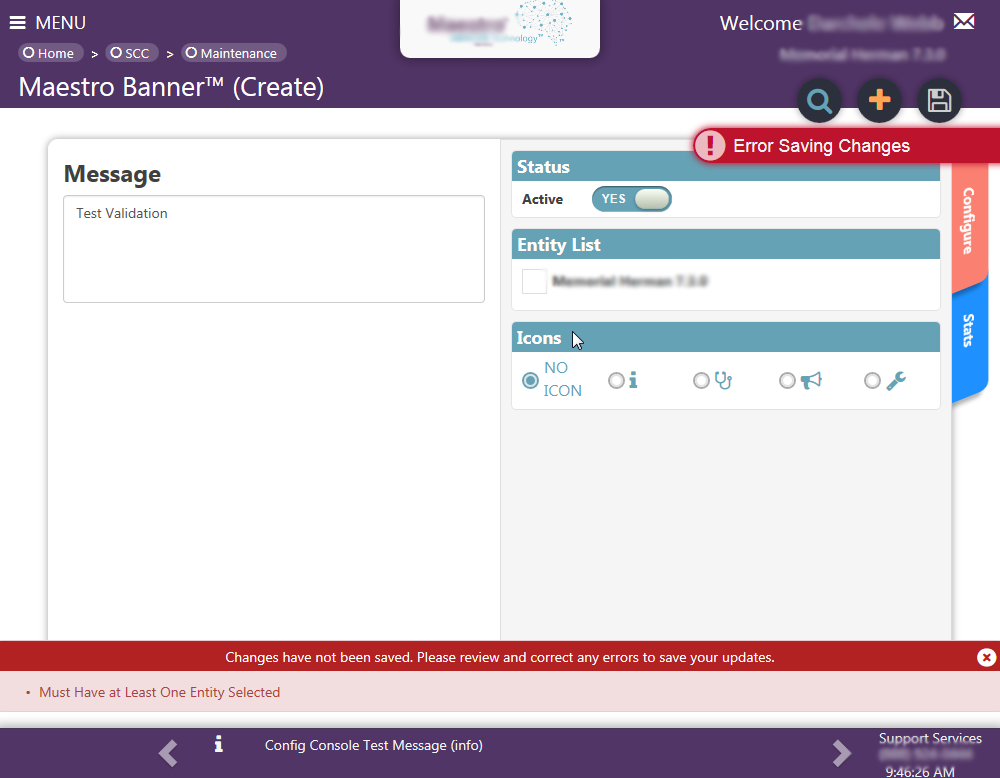1000x778 pixels.
Task: Select the info icon radio button
Action: pyautogui.click(x=616, y=381)
